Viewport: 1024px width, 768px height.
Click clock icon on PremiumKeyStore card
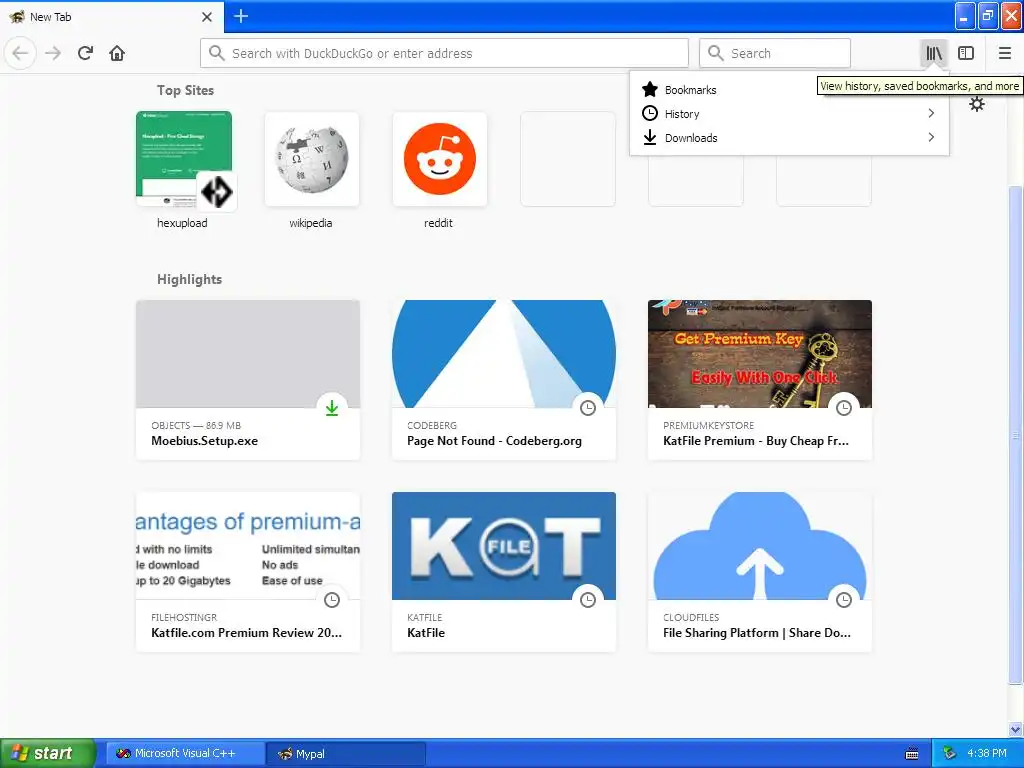pos(844,408)
